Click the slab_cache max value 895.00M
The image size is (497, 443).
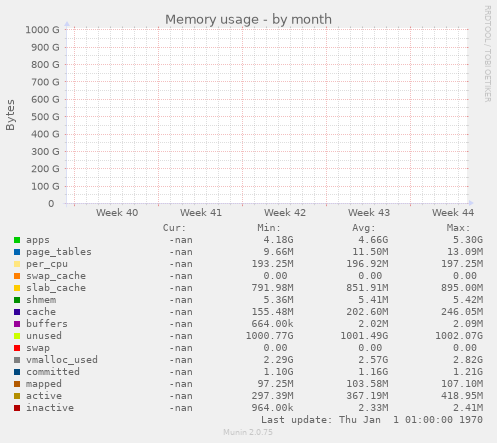coord(462,288)
